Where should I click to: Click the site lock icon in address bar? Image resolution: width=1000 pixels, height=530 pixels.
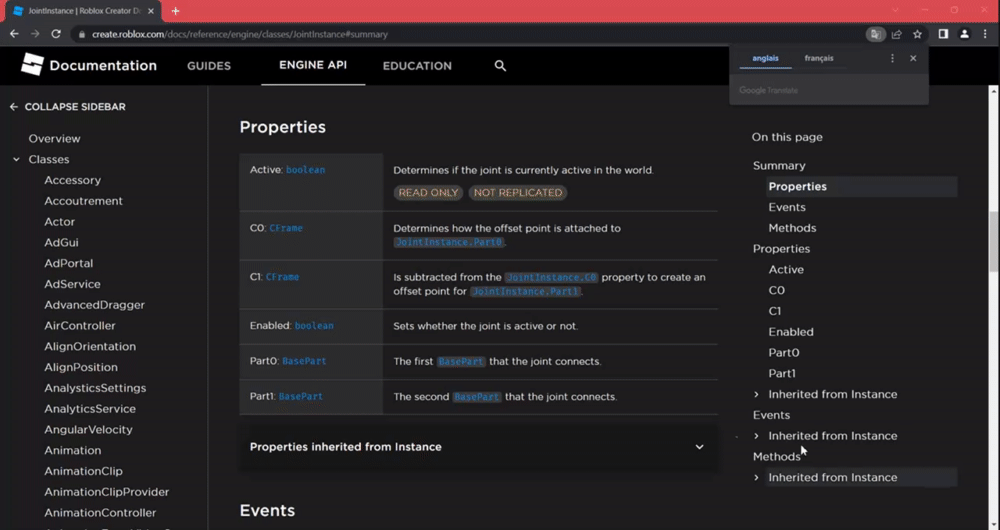click(x=82, y=34)
